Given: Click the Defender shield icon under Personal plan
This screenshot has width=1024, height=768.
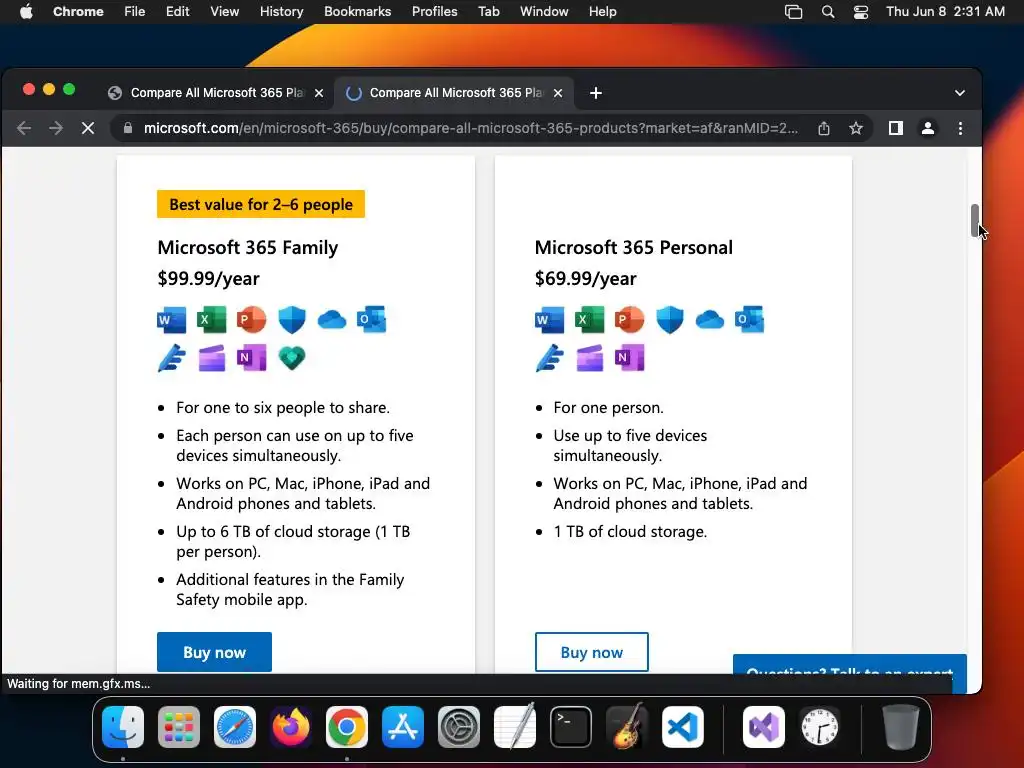Looking at the screenshot, I should pyautogui.click(x=669, y=320).
